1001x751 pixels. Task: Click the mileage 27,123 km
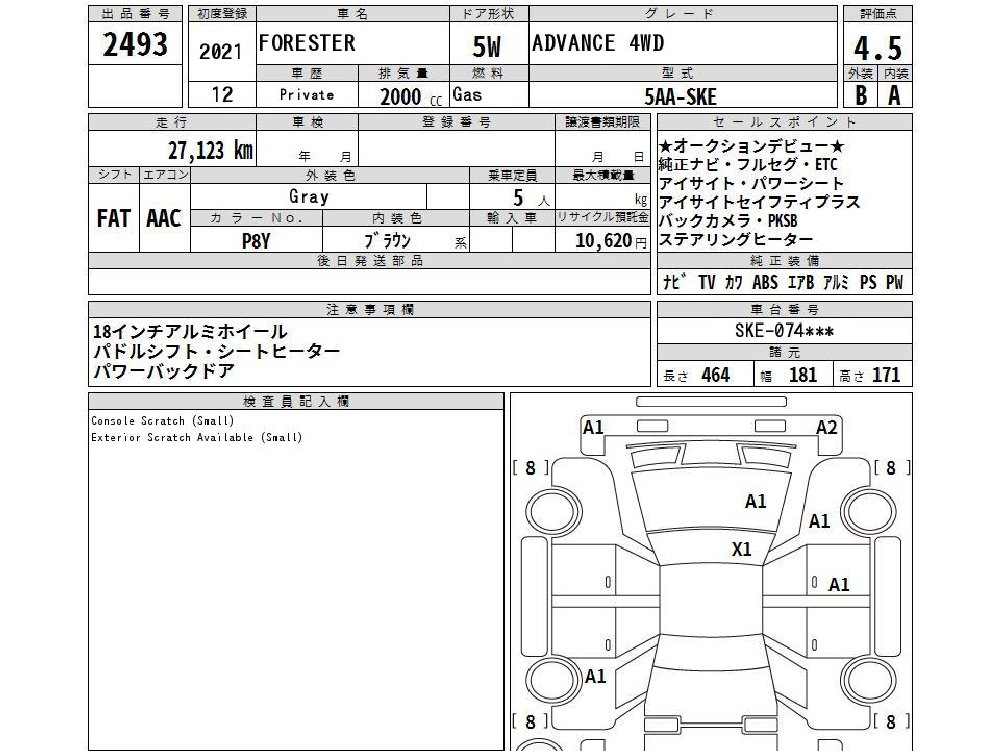pyautogui.click(x=210, y=151)
